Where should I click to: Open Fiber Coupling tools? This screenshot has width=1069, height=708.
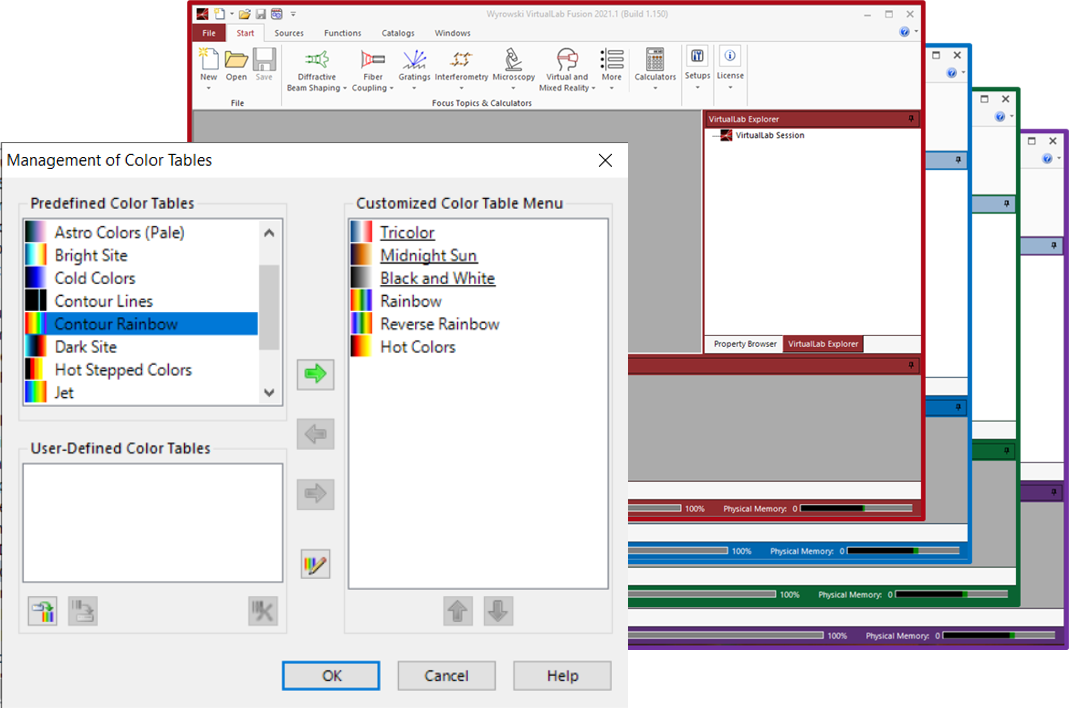[x=372, y=70]
